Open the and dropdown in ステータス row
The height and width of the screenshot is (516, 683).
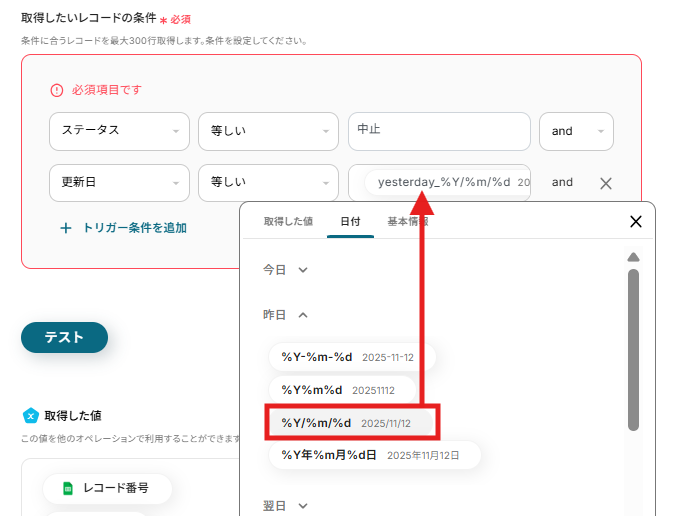click(576, 132)
